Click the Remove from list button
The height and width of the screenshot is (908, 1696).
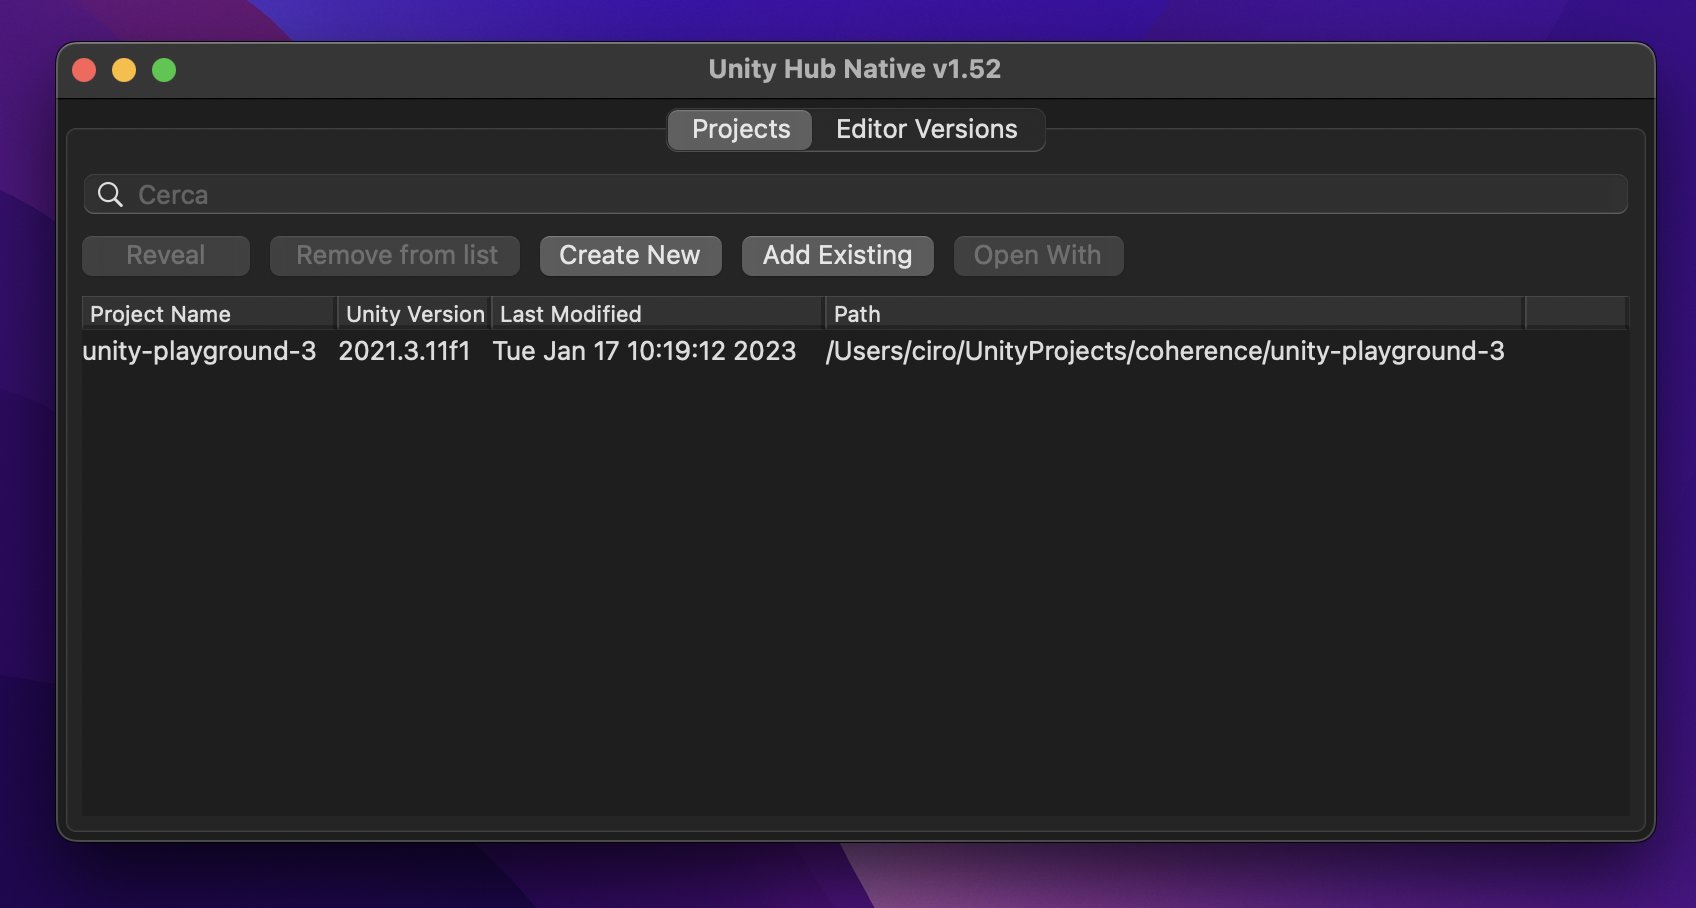[394, 255]
